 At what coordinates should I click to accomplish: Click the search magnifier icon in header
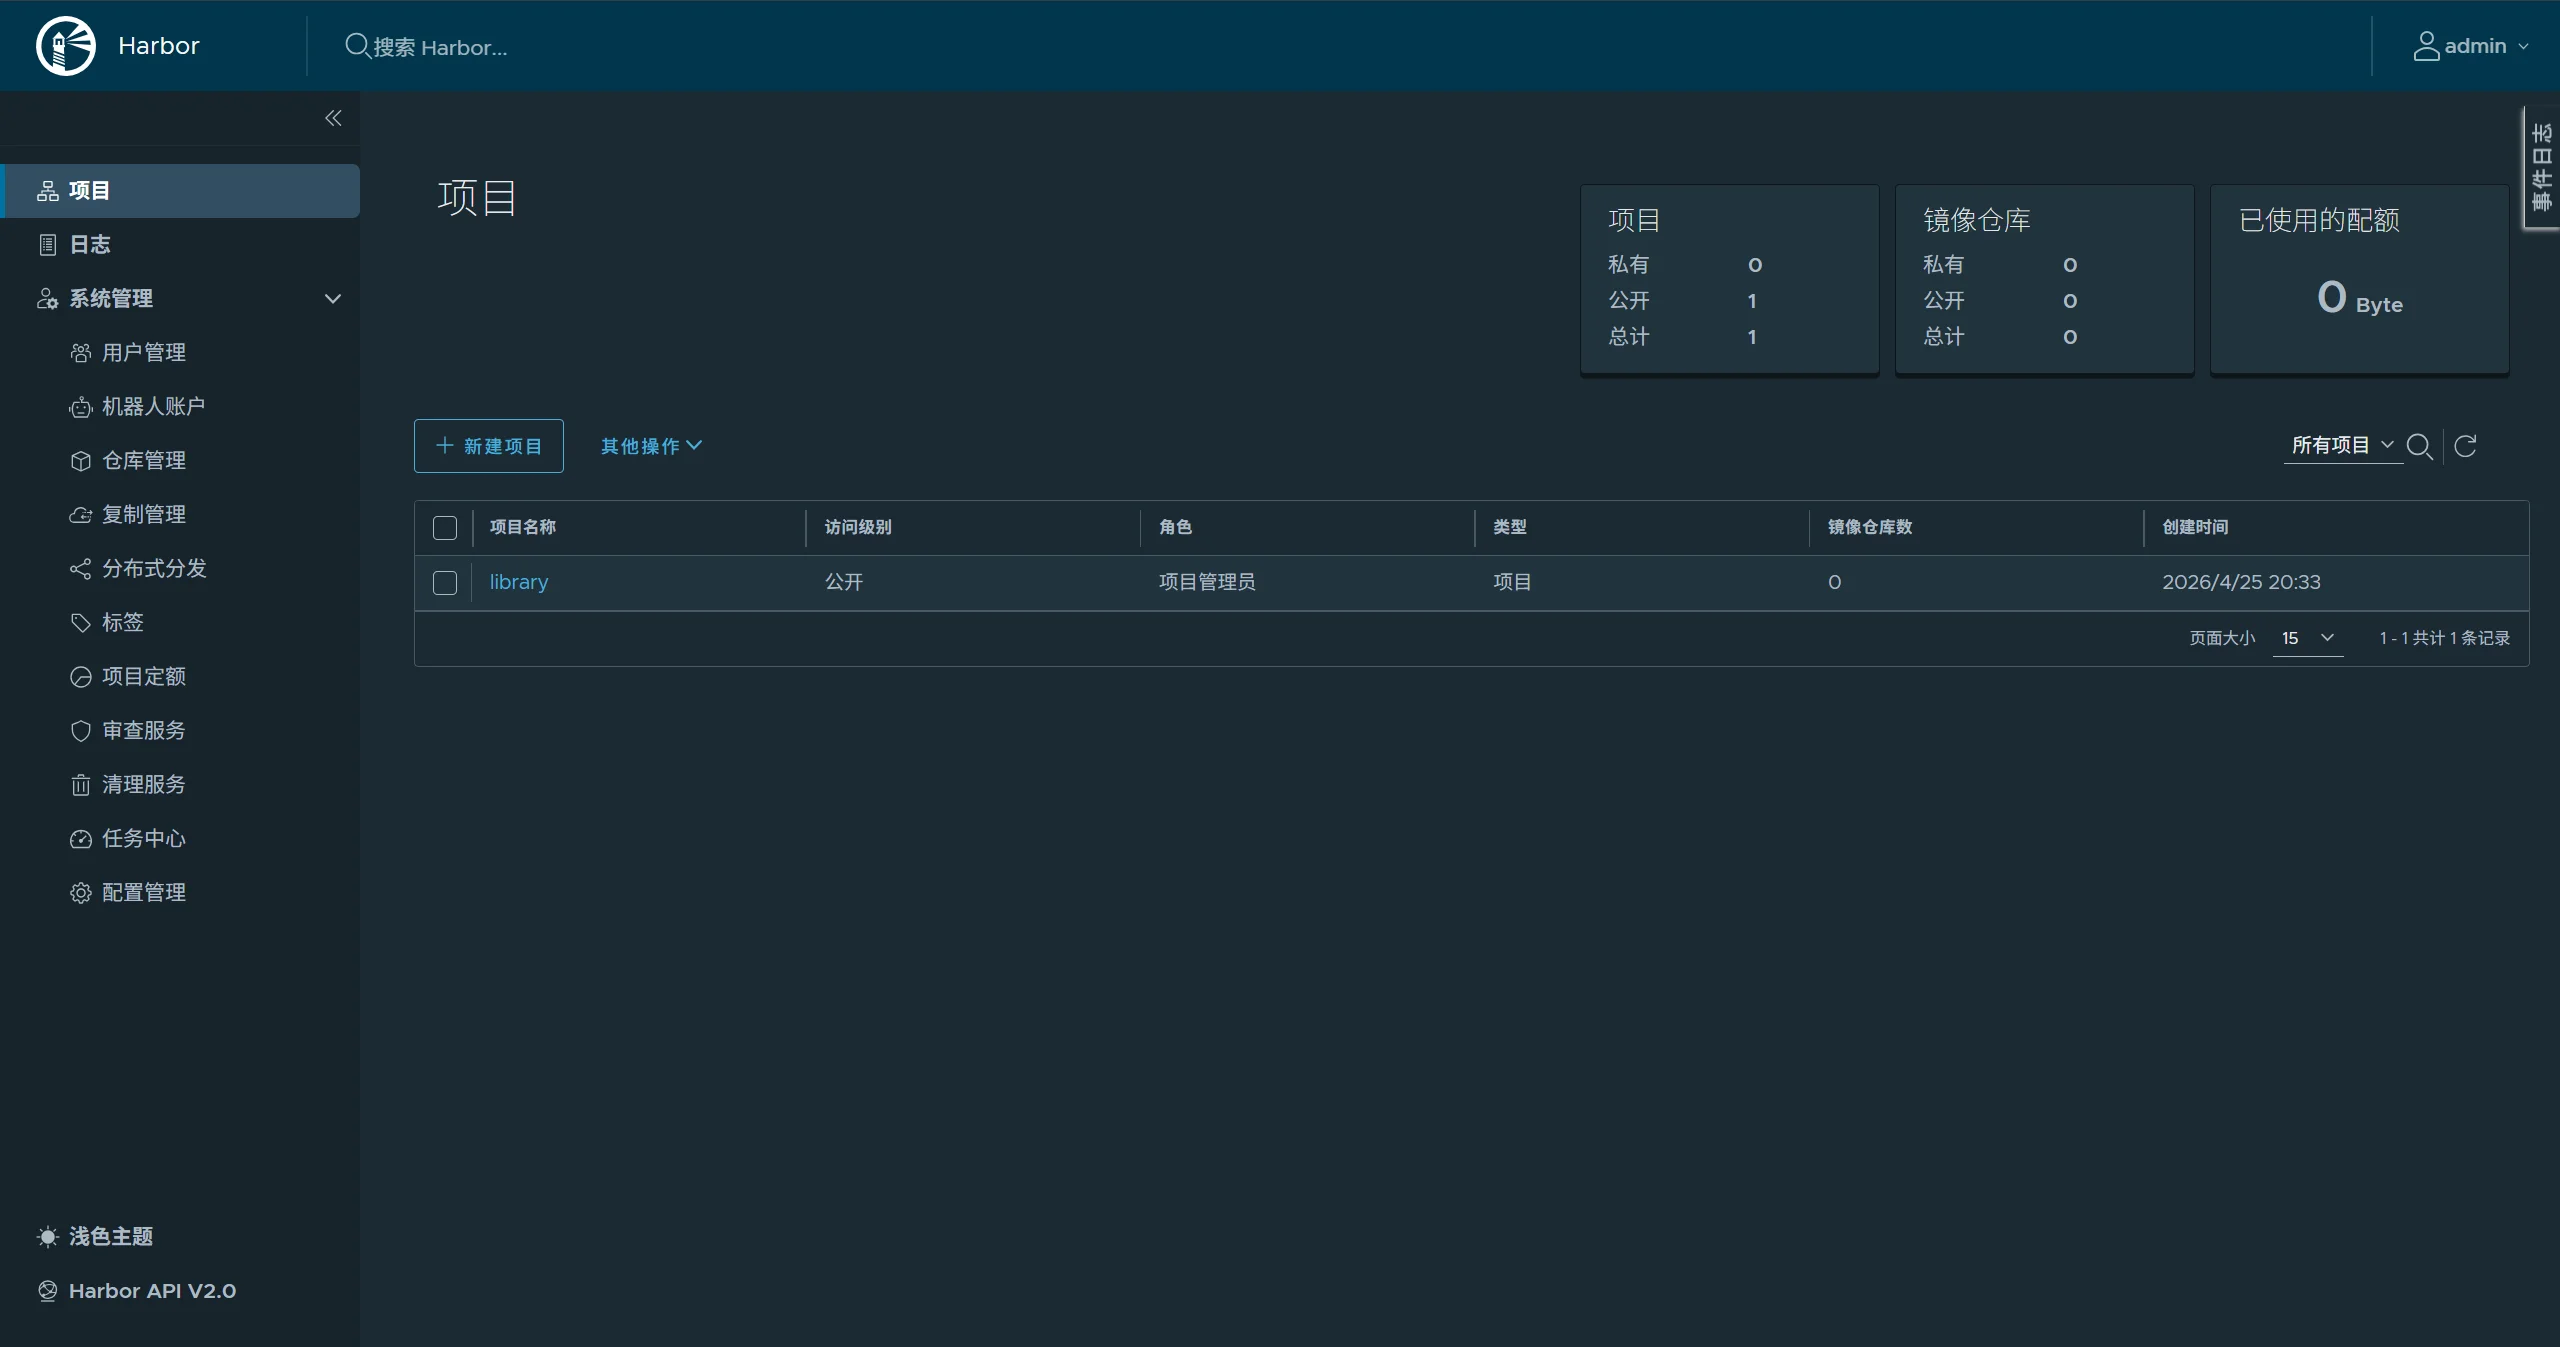click(x=357, y=46)
